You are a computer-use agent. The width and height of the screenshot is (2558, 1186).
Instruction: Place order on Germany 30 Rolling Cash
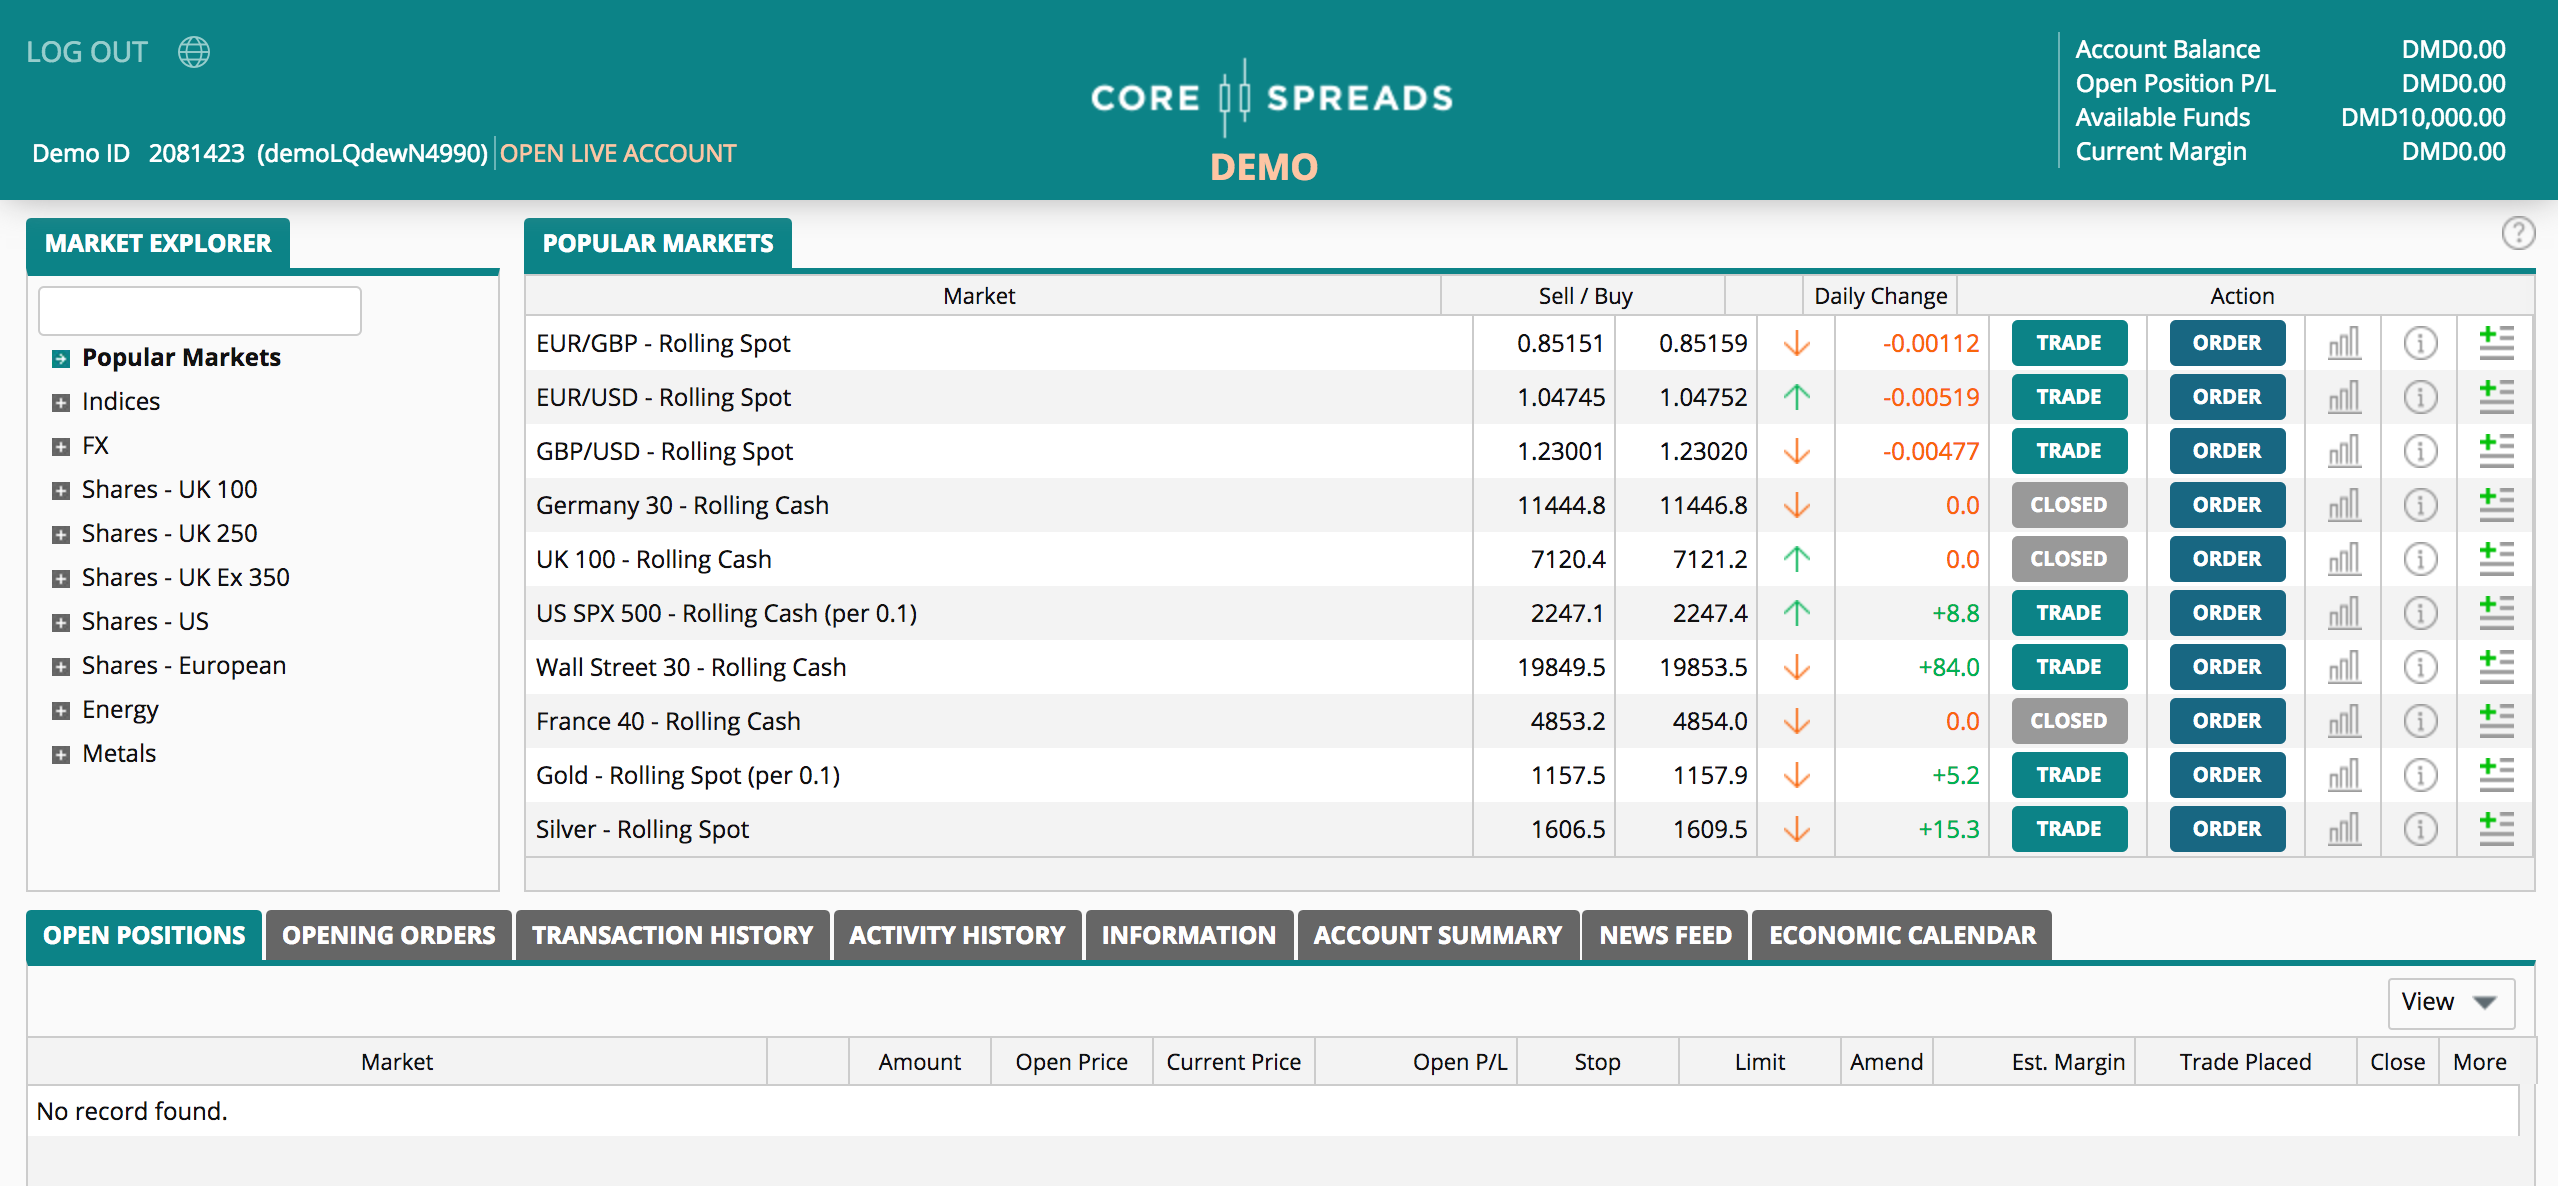coord(2227,505)
